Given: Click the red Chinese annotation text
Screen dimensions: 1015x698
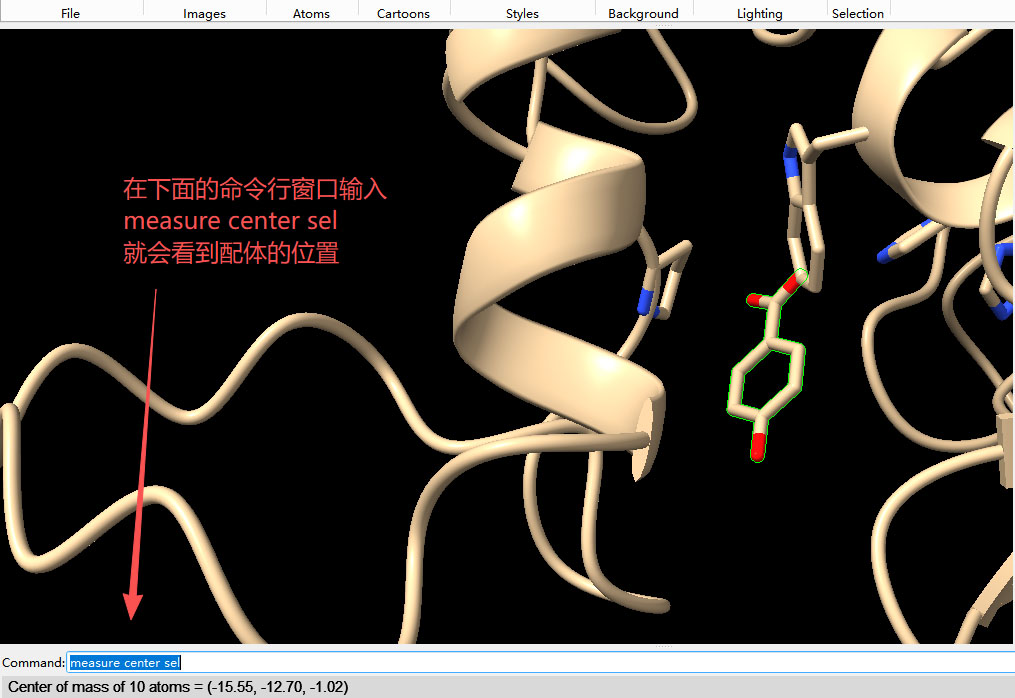Looking at the screenshot, I should point(254,221).
